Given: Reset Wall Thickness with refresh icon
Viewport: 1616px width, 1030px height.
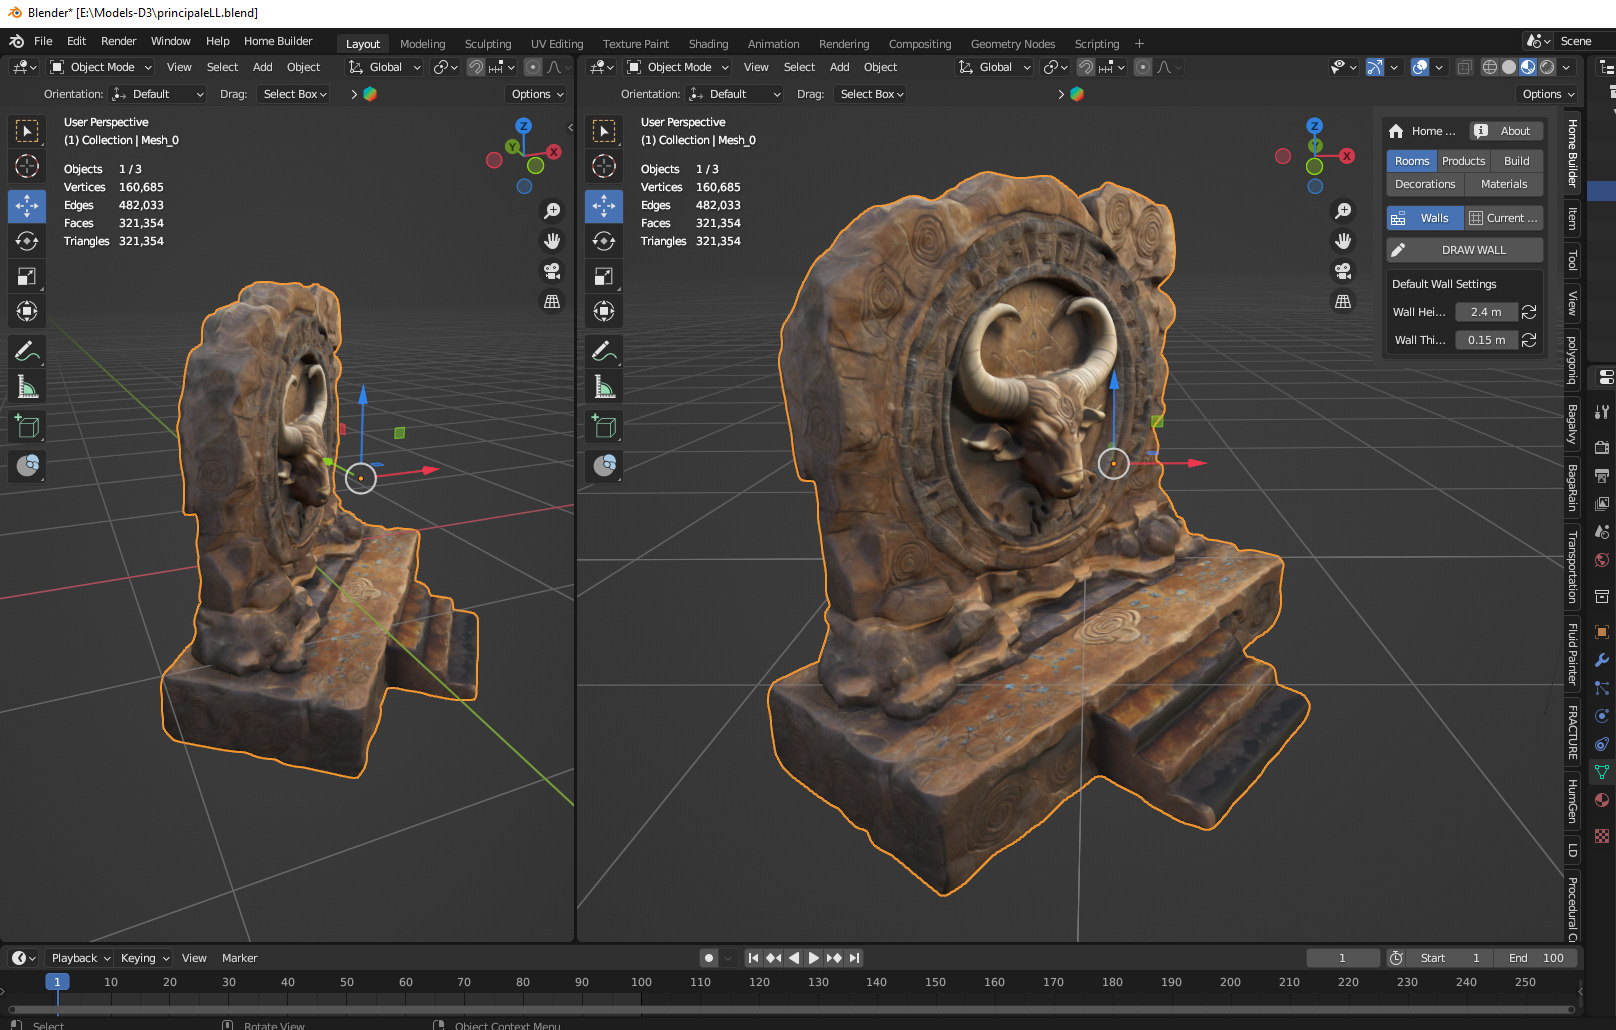Looking at the screenshot, I should click(x=1529, y=340).
